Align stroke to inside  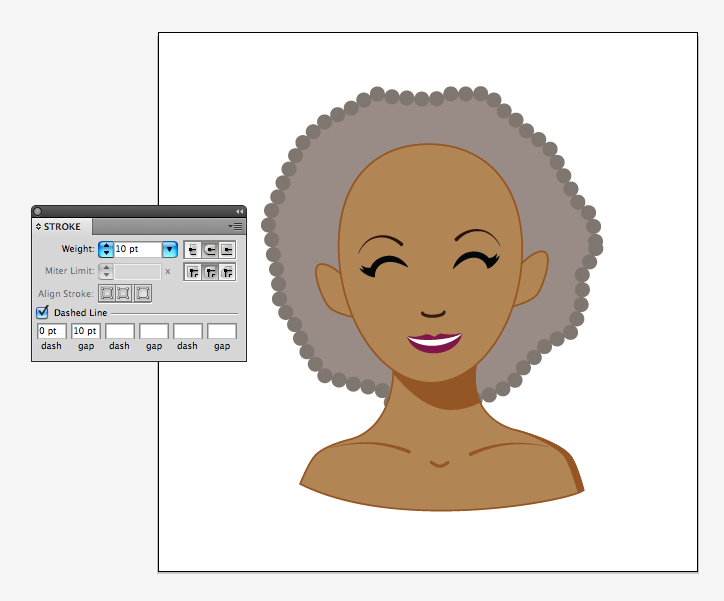click(x=123, y=293)
